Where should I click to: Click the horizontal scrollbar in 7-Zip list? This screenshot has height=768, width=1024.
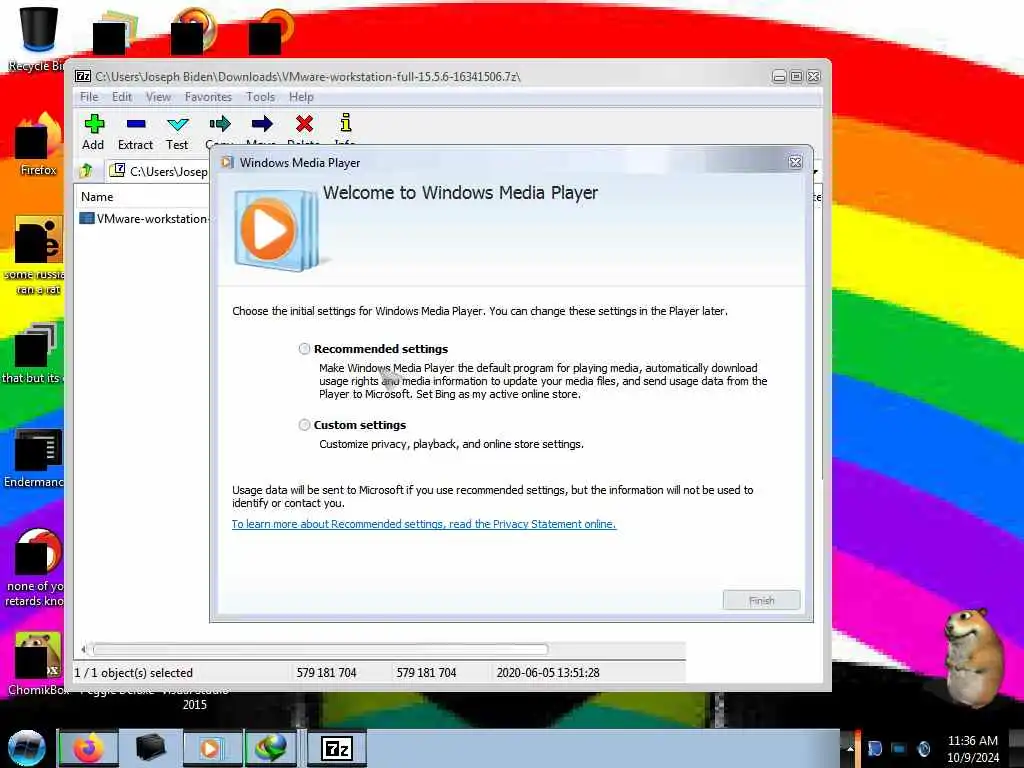(320, 649)
